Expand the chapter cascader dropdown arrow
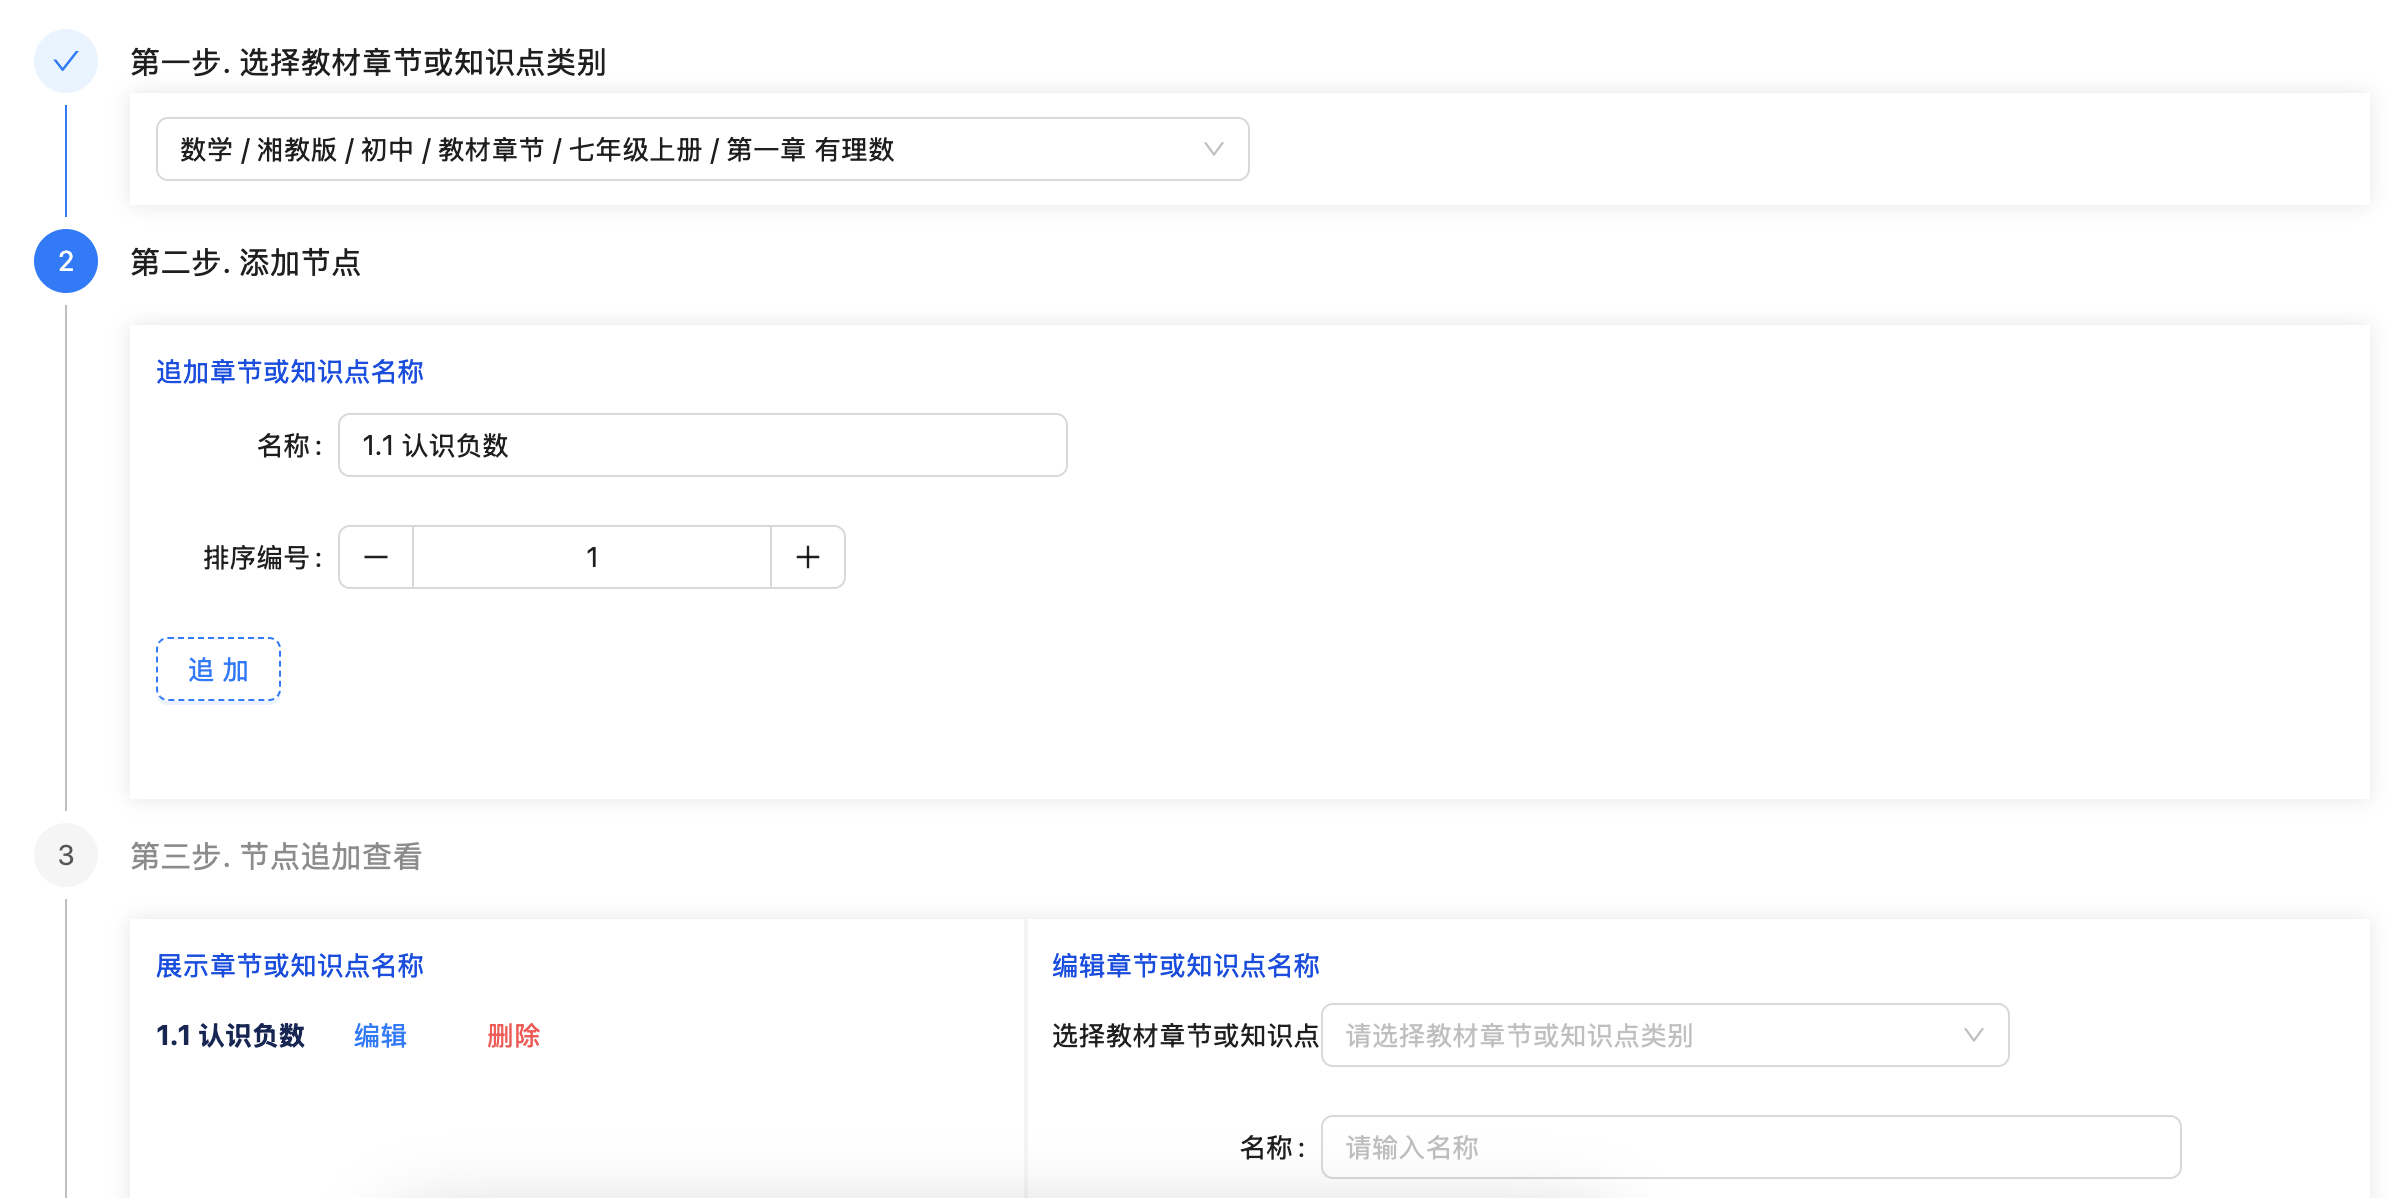 pyautogui.click(x=1213, y=149)
